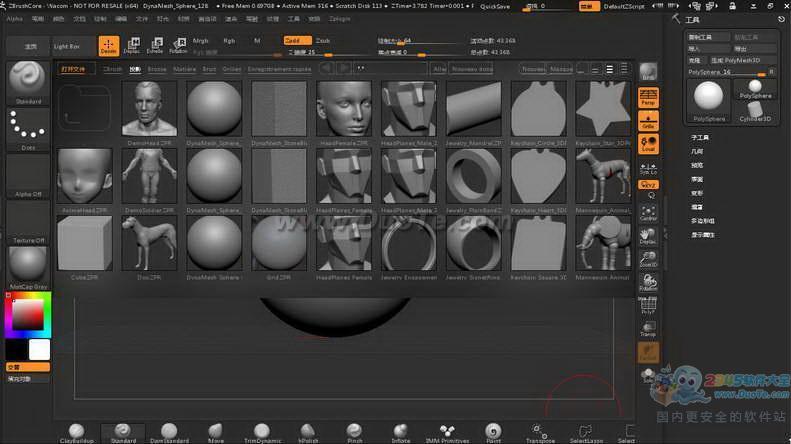Expand the 几何 geometry section
The width and height of the screenshot is (791, 444).
click(x=697, y=151)
